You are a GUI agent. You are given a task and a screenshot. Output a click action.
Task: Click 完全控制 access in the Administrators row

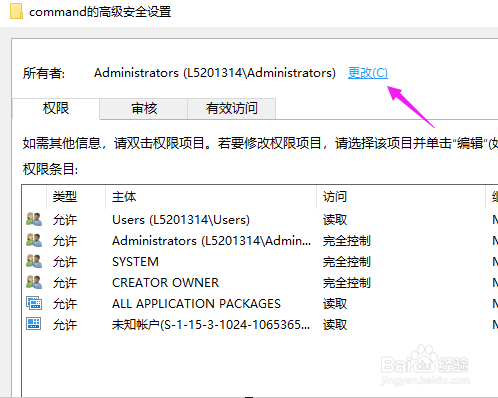pos(347,241)
